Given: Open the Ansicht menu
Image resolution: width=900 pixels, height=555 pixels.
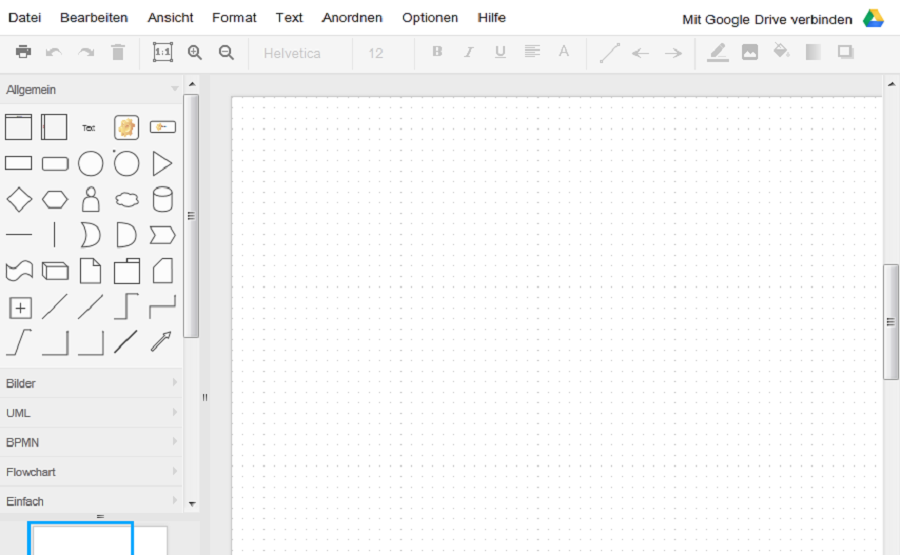Looking at the screenshot, I should [170, 18].
